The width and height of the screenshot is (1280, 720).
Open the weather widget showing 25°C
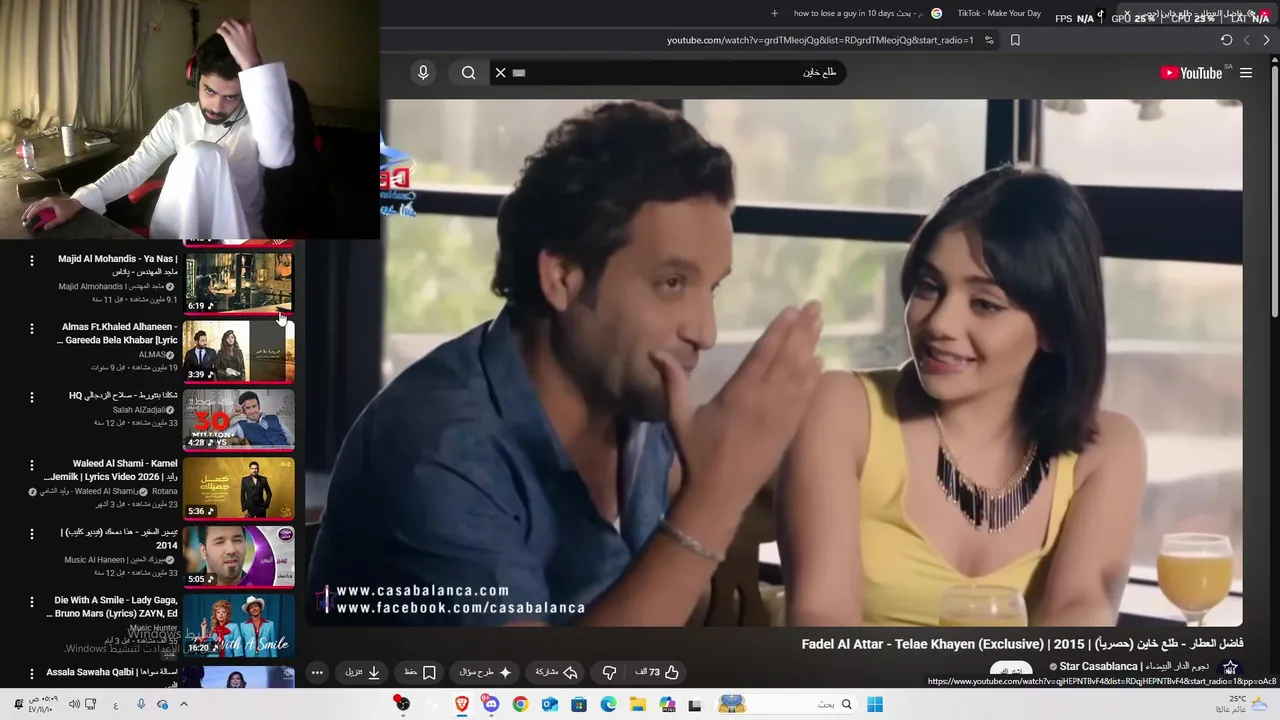coord(1243,704)
